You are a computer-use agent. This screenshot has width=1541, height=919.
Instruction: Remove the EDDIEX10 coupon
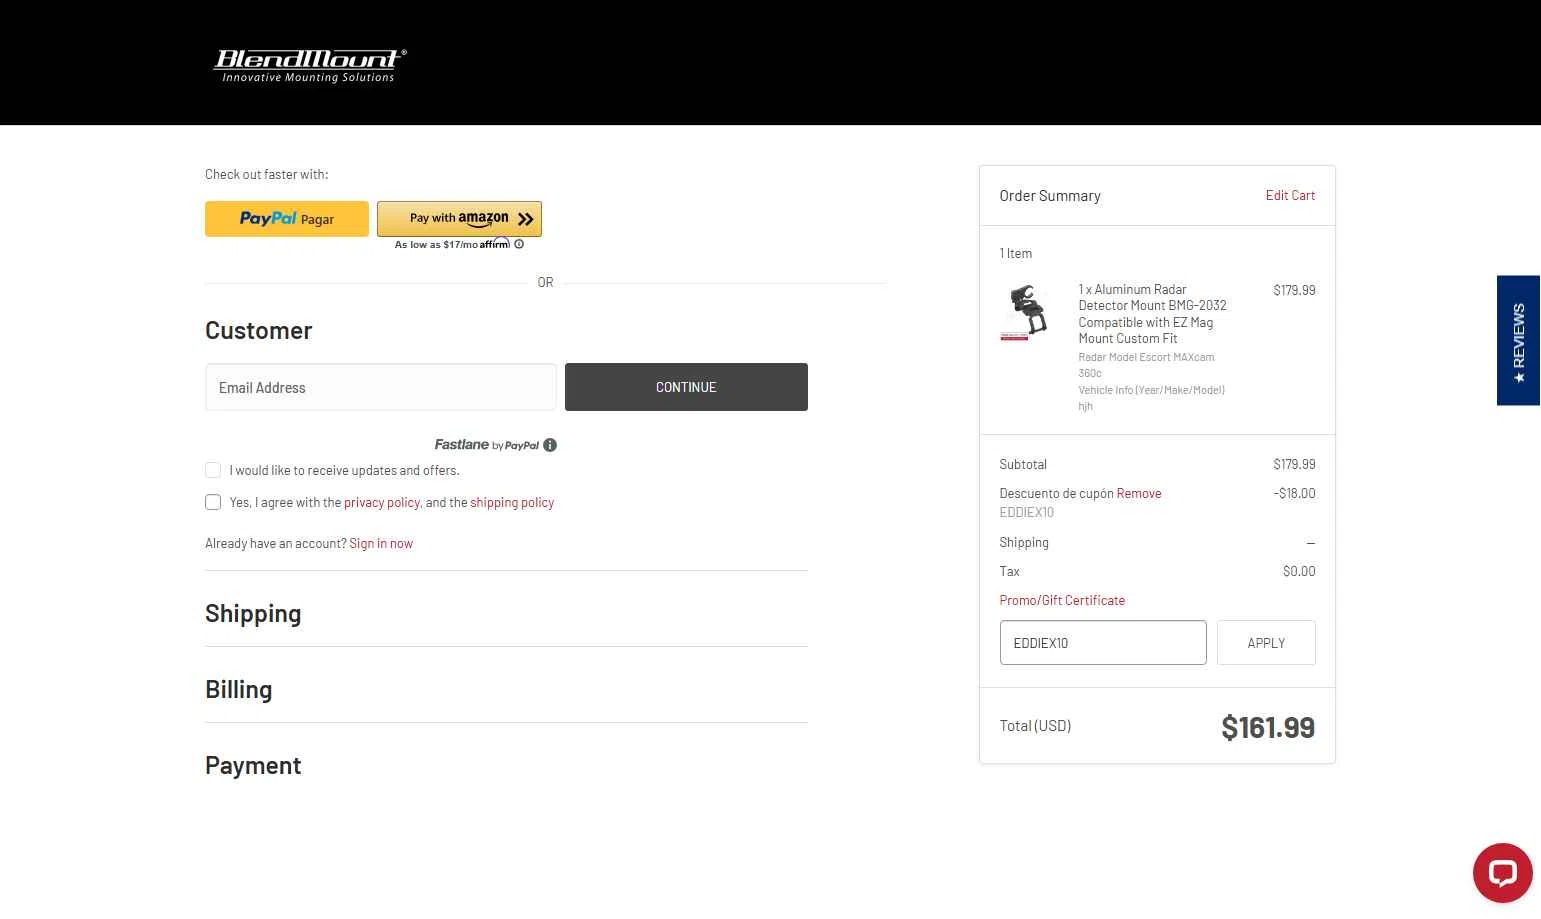coord(1139,494)
